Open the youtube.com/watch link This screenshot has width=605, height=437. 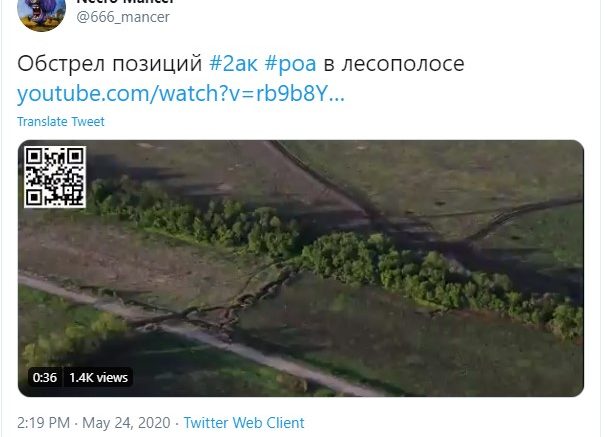(x=181, y=94)
